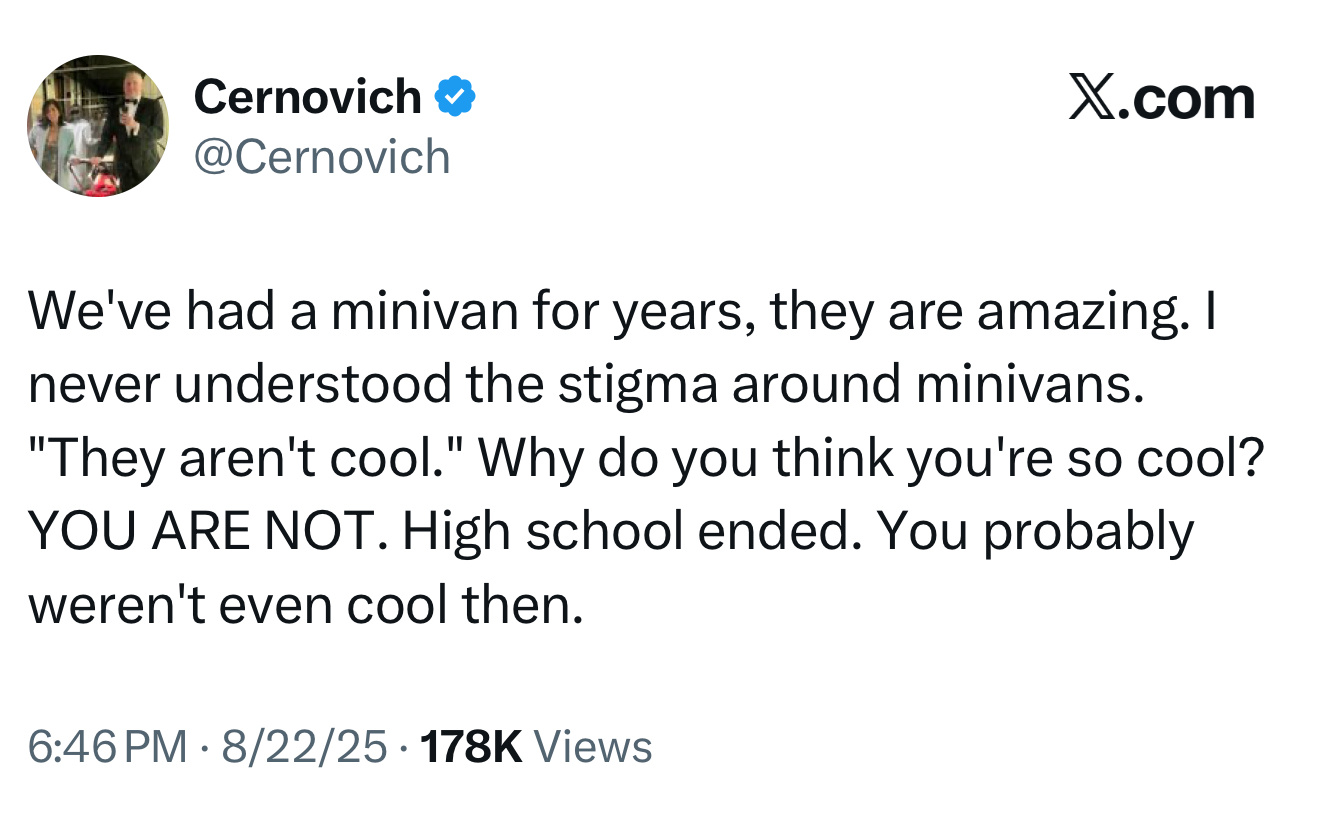Open the 178K view count
The image size is (1320, 818).
pyautogui.click(x=472, y=747)
